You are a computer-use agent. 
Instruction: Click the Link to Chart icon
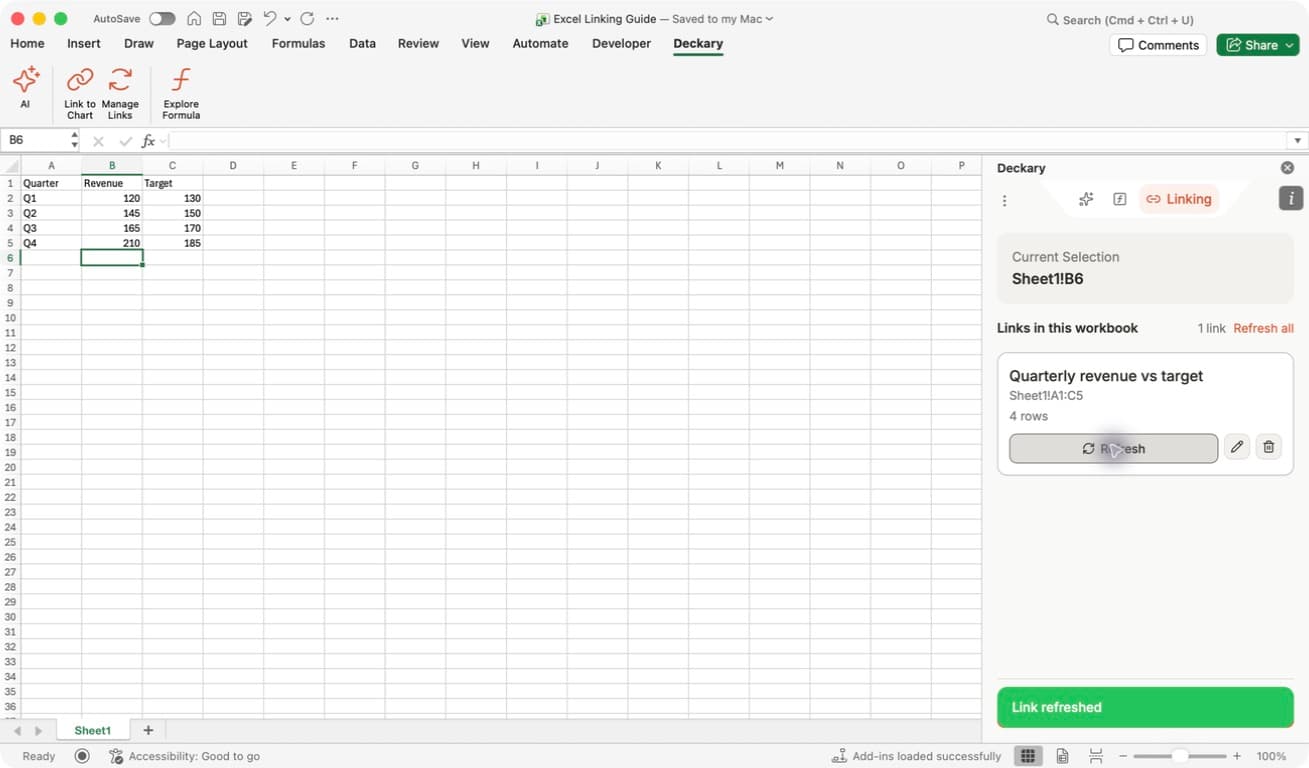[80, 80]
